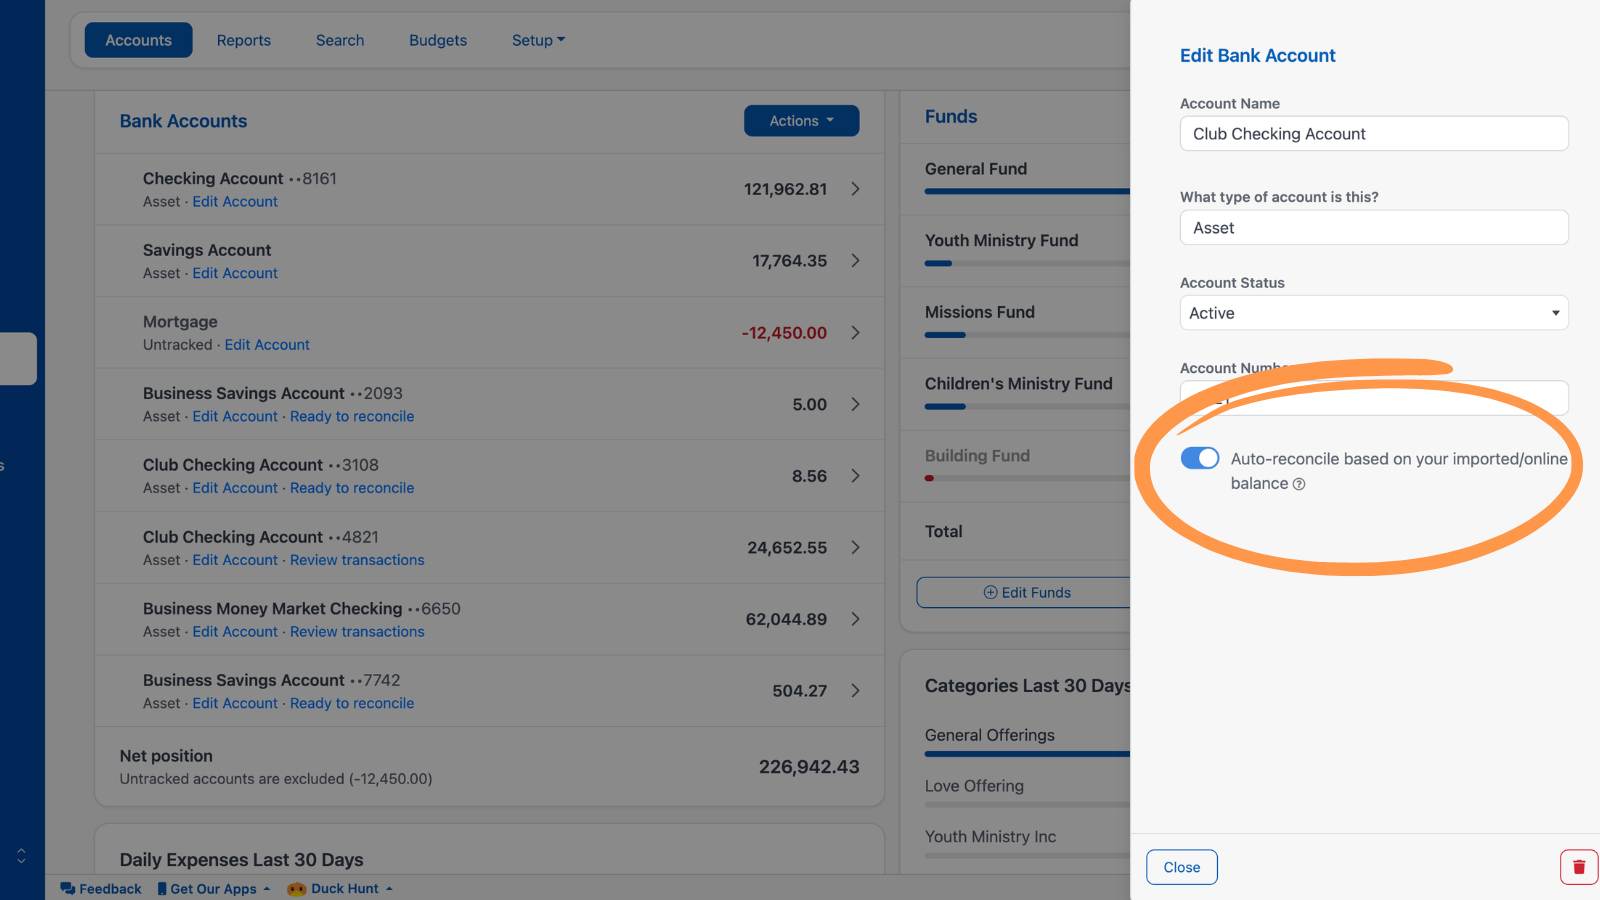The image size is (1600, 900).
Task: Open the Setup dropdown menu
Action: click(538, 40)
